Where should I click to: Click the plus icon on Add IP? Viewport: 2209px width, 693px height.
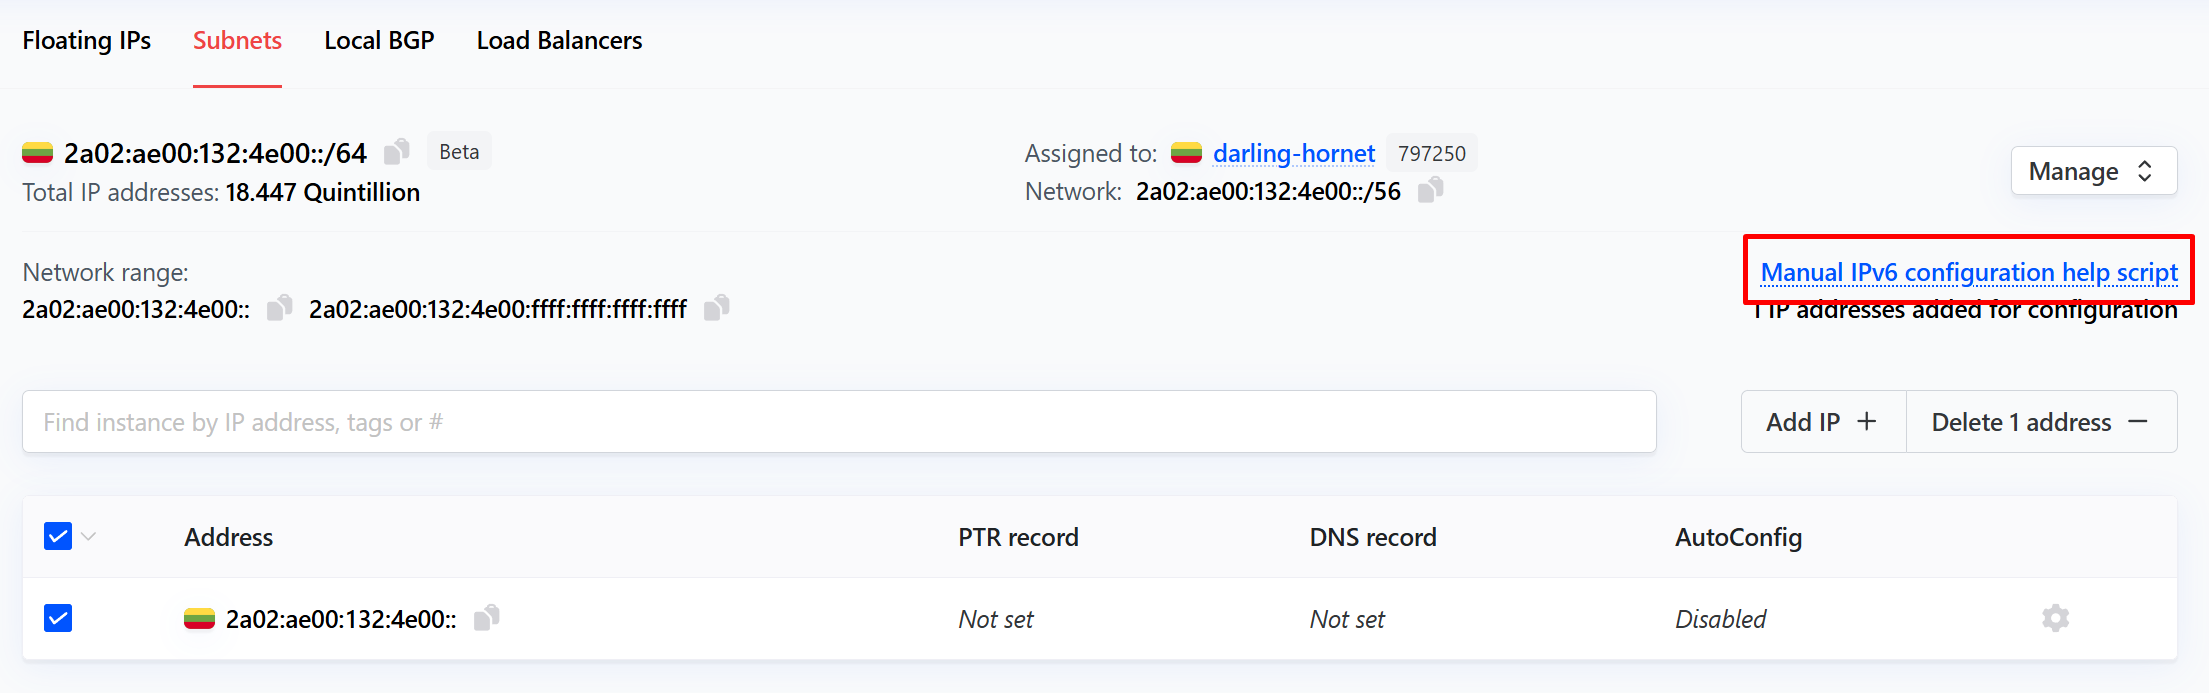click(1867, 422)
